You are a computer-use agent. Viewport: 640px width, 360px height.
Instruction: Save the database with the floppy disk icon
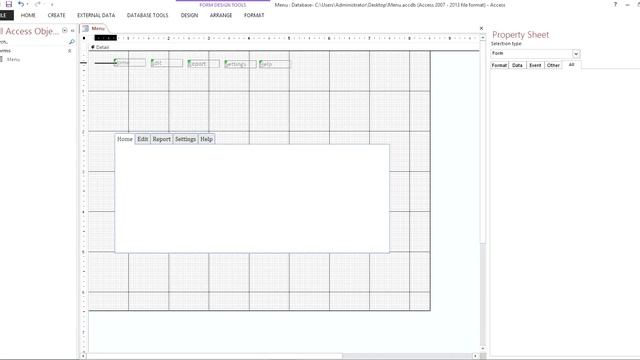tap(9, 4)
